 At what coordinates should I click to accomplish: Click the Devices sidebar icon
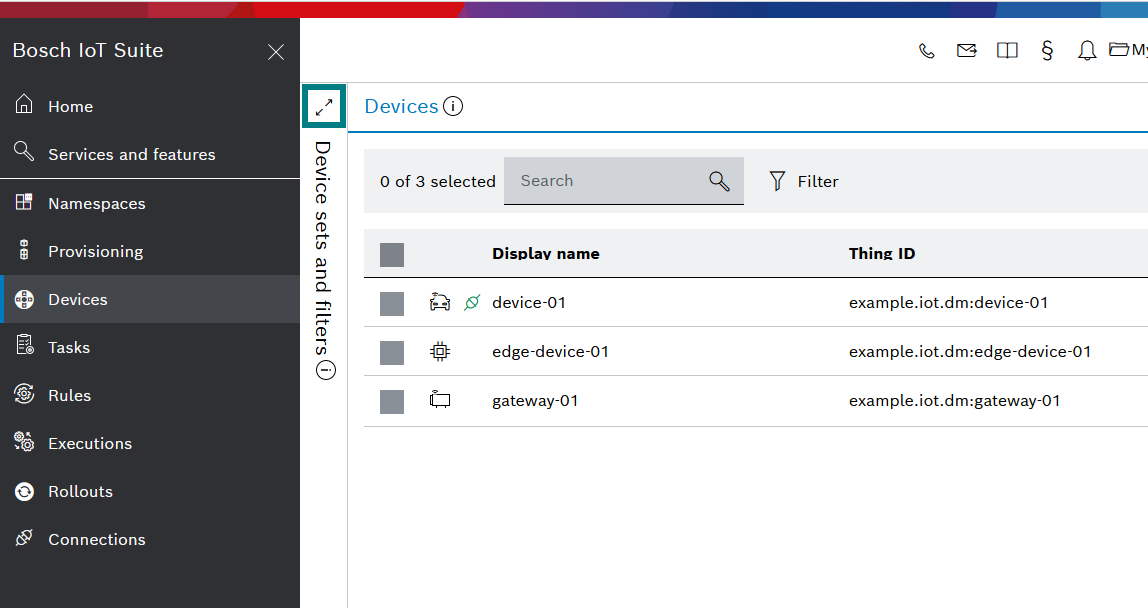coord(24,299)
